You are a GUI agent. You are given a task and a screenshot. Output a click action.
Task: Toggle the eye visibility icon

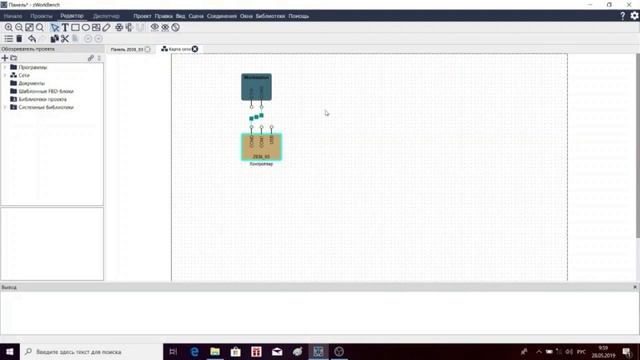click(x=155, y=27)
